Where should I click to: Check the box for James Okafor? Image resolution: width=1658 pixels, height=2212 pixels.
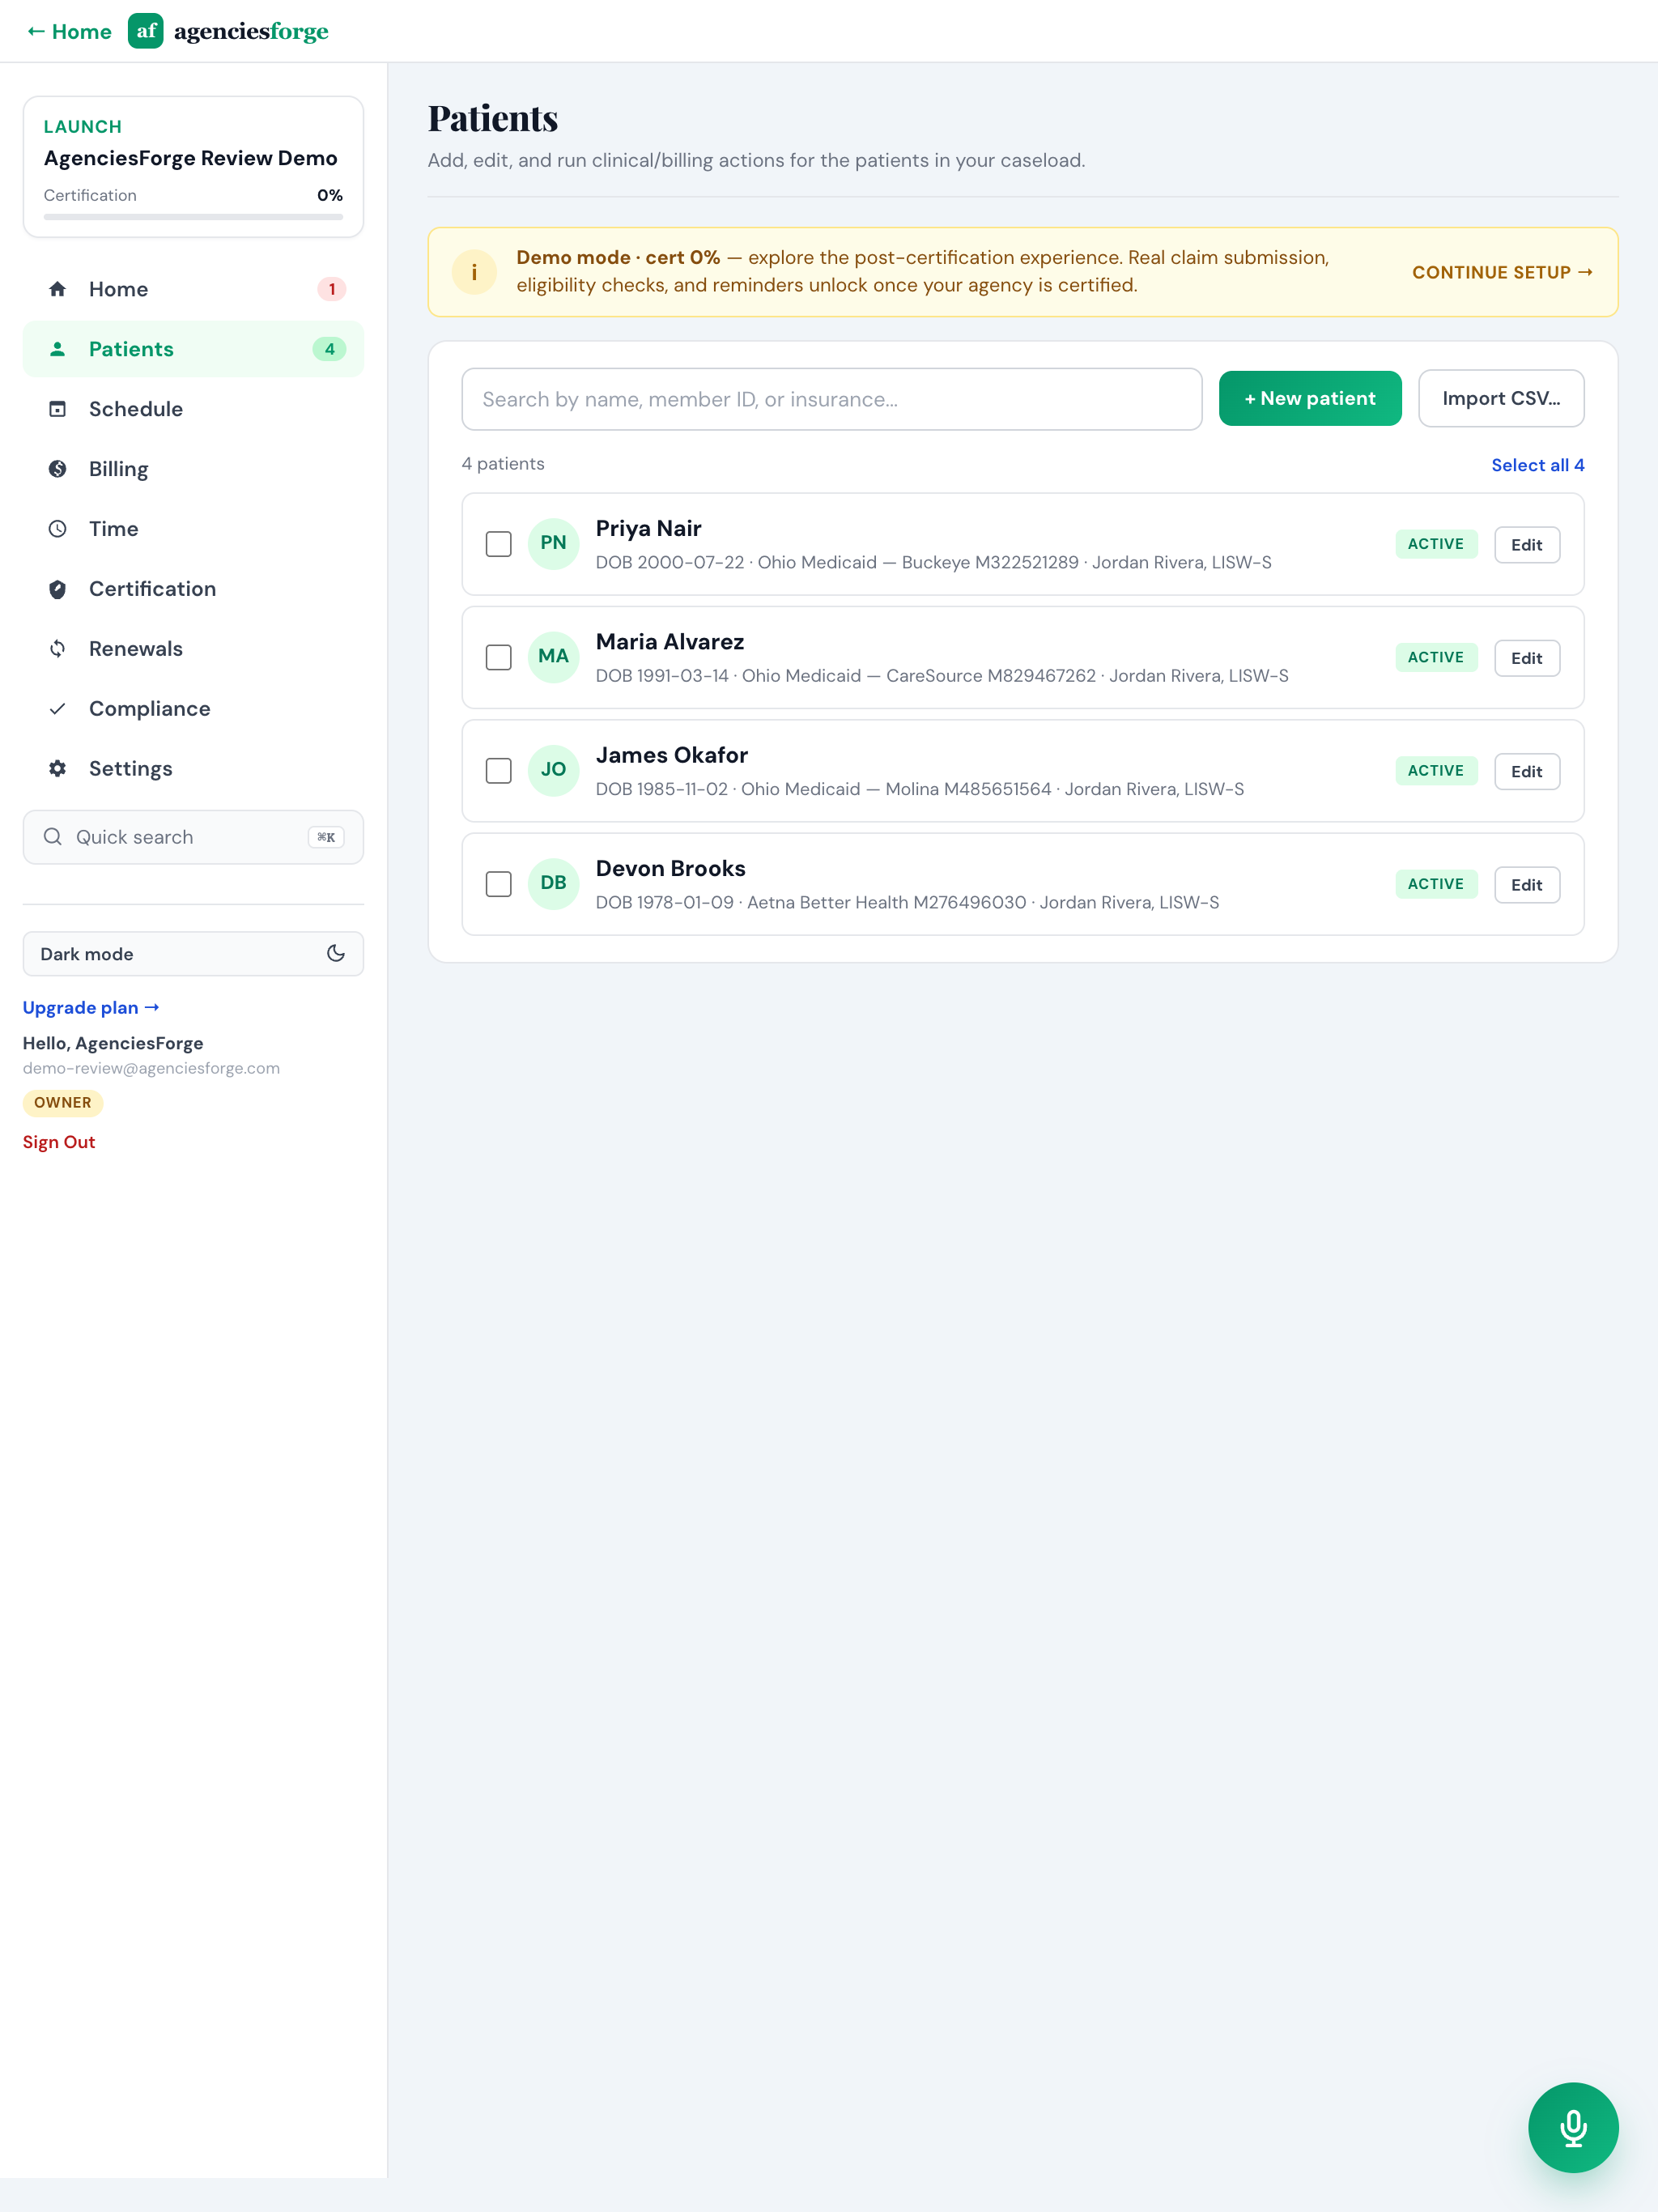498,771
